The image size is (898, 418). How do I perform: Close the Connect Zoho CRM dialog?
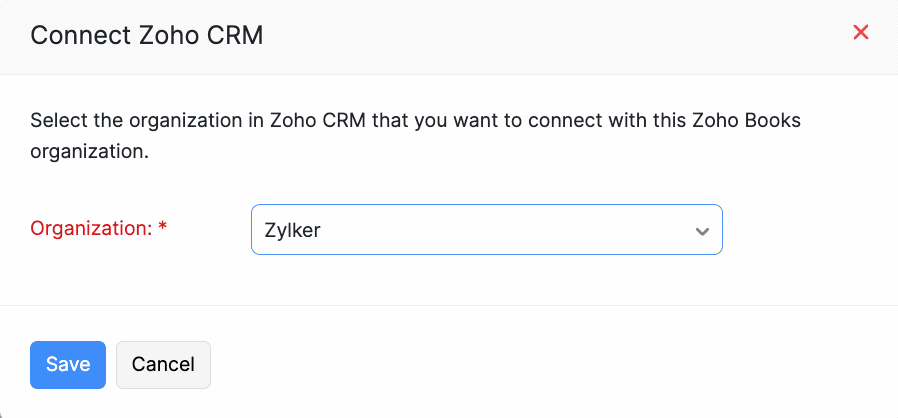point(860,32)
